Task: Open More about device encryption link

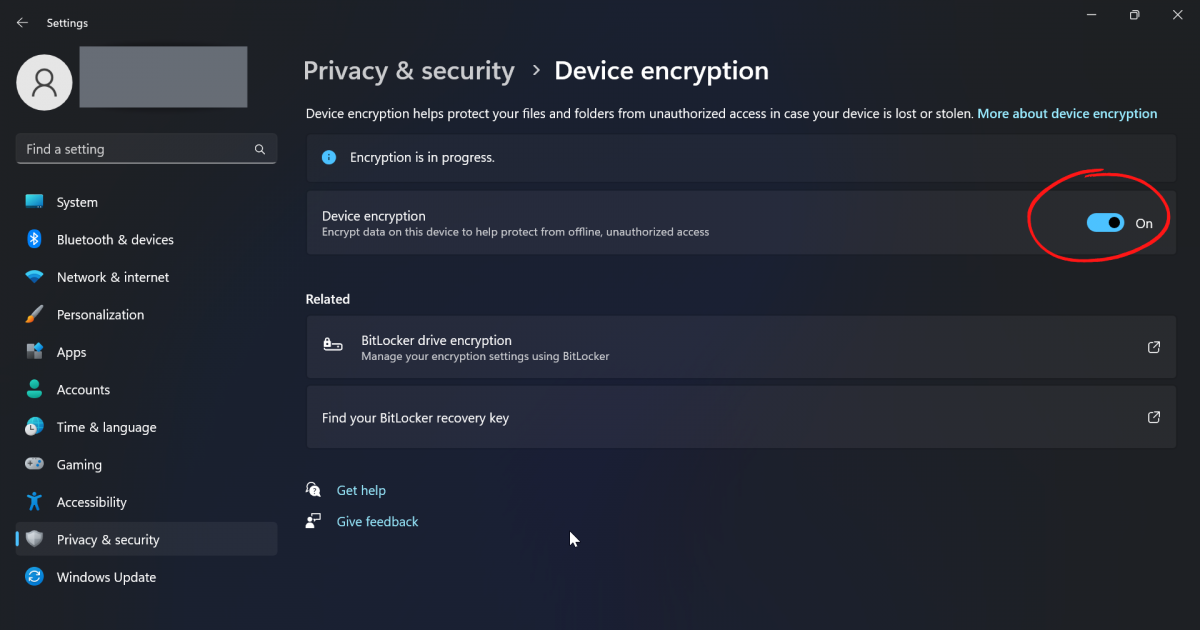Action: click(1067, 114)
